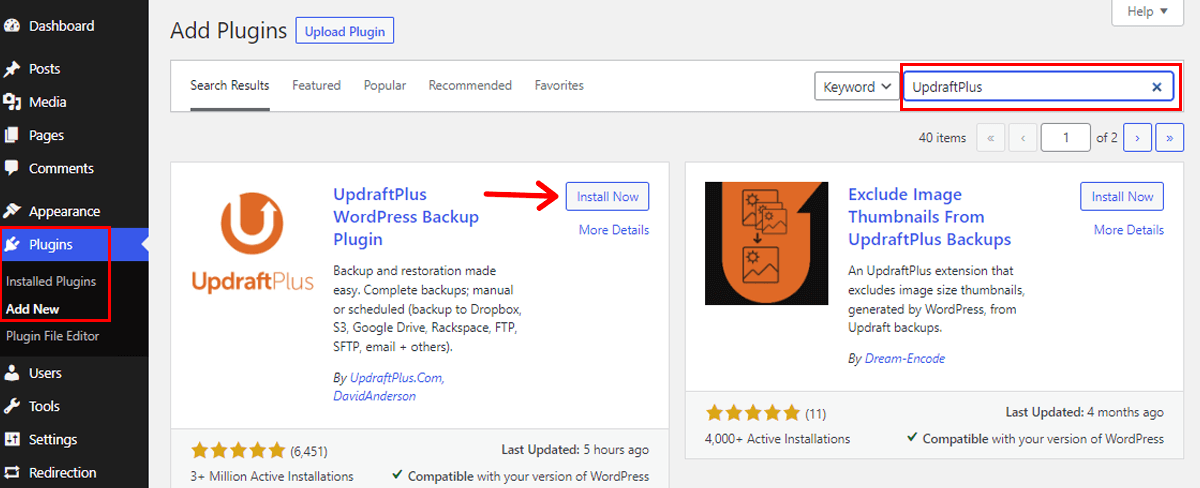The height and width of the screenshot is (488, 1200).
Task: Click the 3+ Million Active Installations text
Action: coord(272,476)
